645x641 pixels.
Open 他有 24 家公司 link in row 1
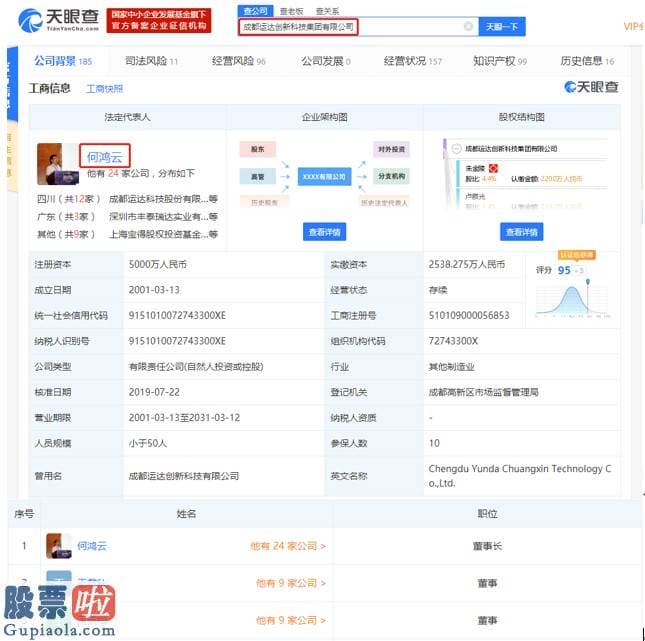[x=288, y=546]
